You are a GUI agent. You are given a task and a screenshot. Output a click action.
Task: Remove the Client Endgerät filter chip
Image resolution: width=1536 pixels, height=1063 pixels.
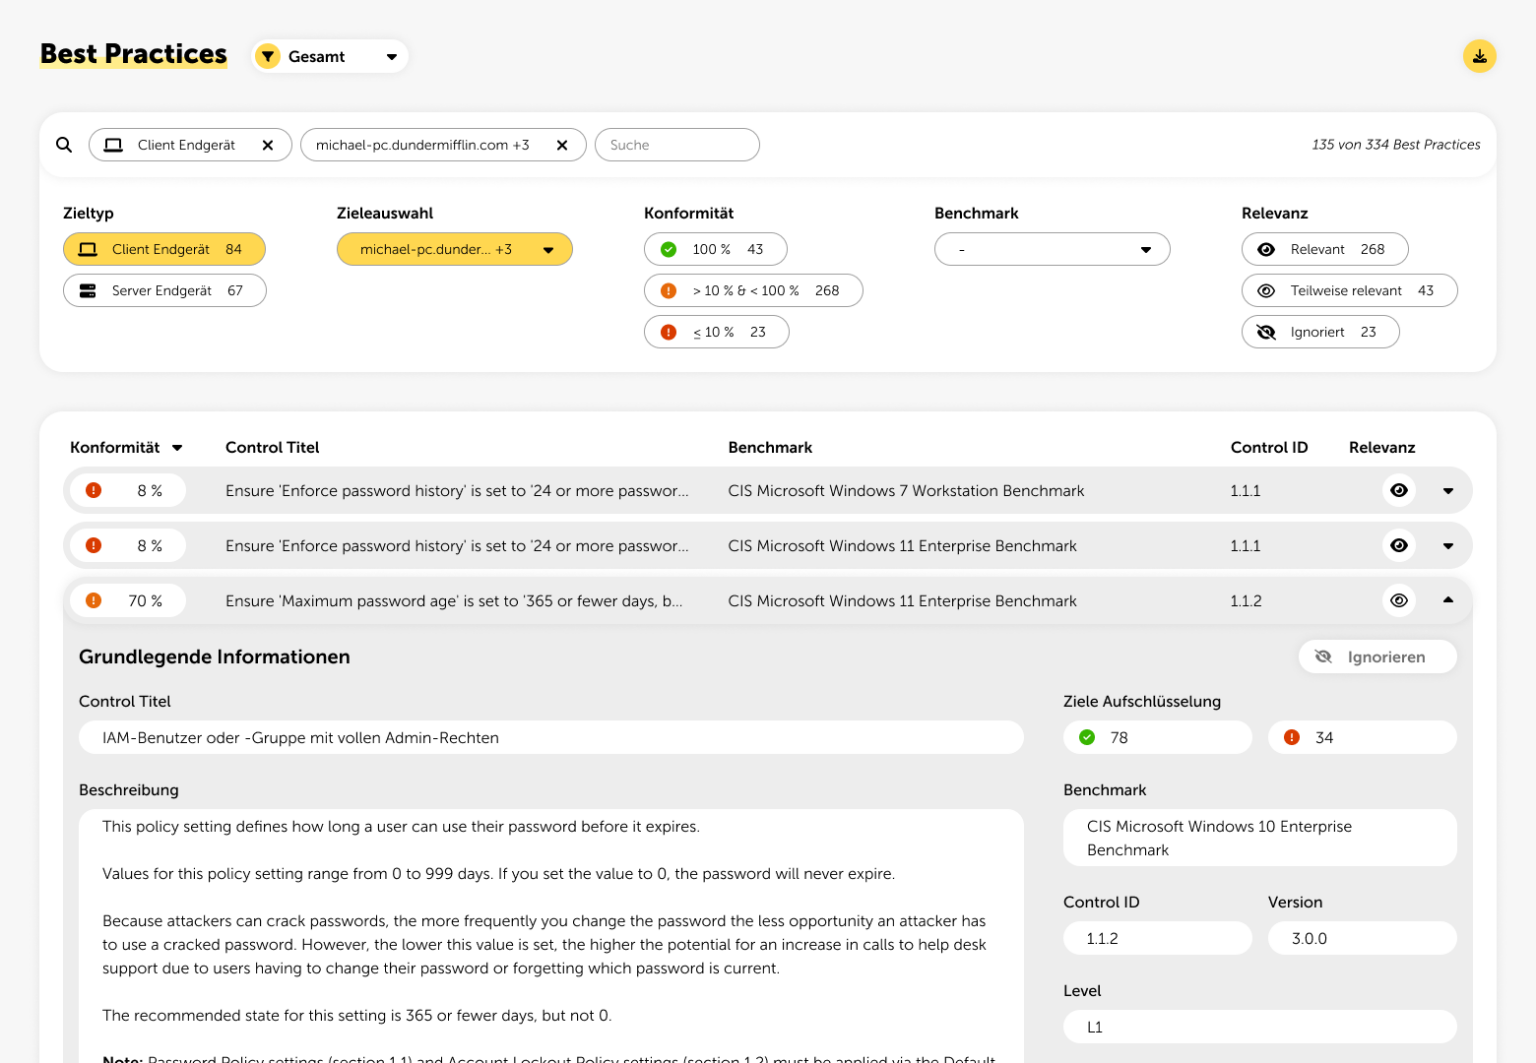pyautogui.click(x=268, y=145)
